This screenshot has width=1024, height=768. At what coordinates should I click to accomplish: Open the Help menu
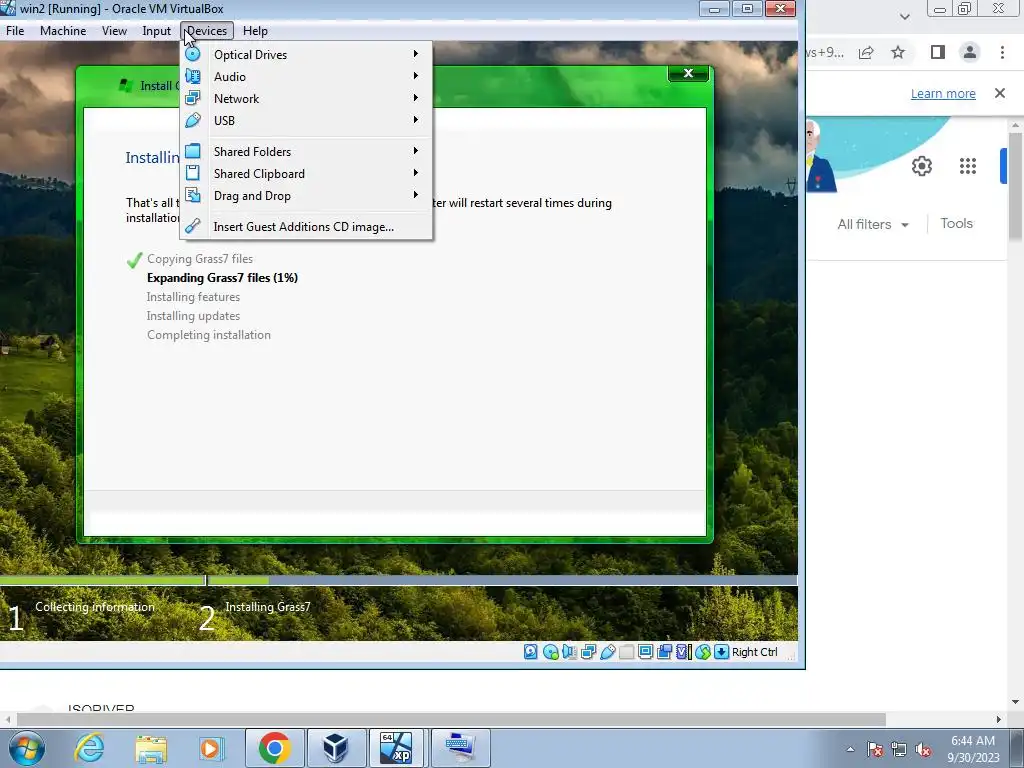(x=255, y=31)
